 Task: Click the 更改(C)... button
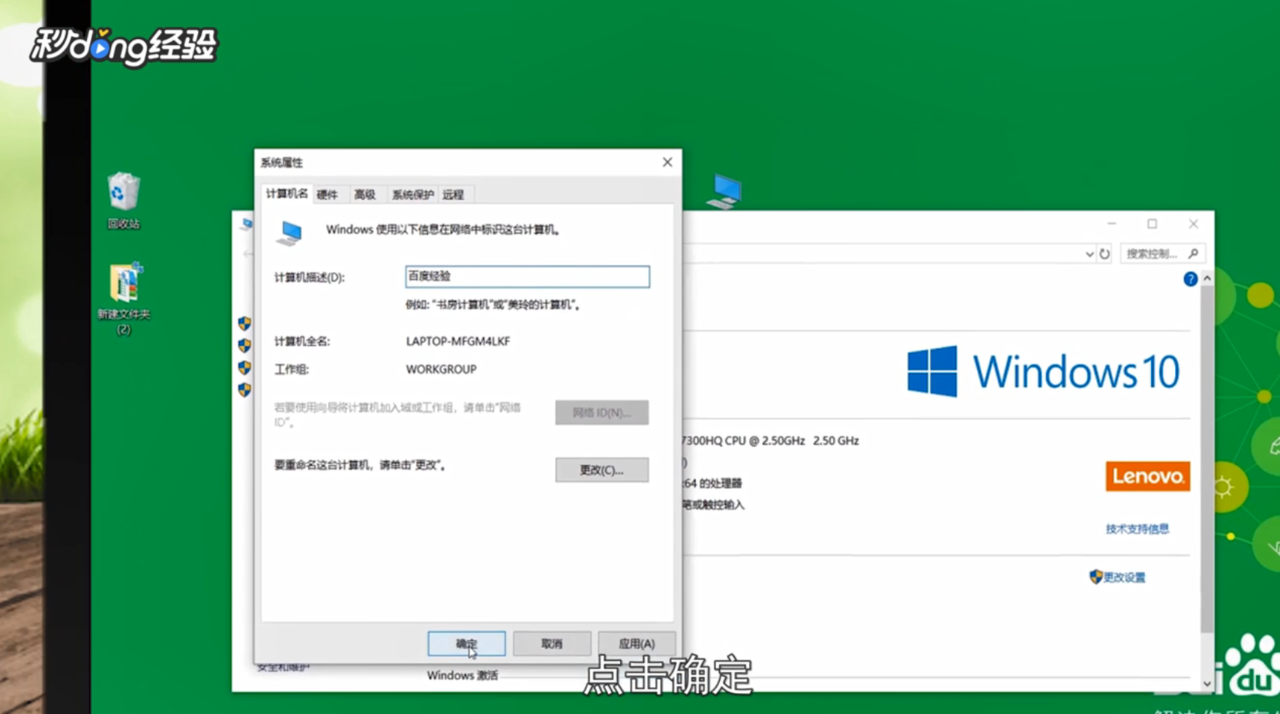click(602, 470)
